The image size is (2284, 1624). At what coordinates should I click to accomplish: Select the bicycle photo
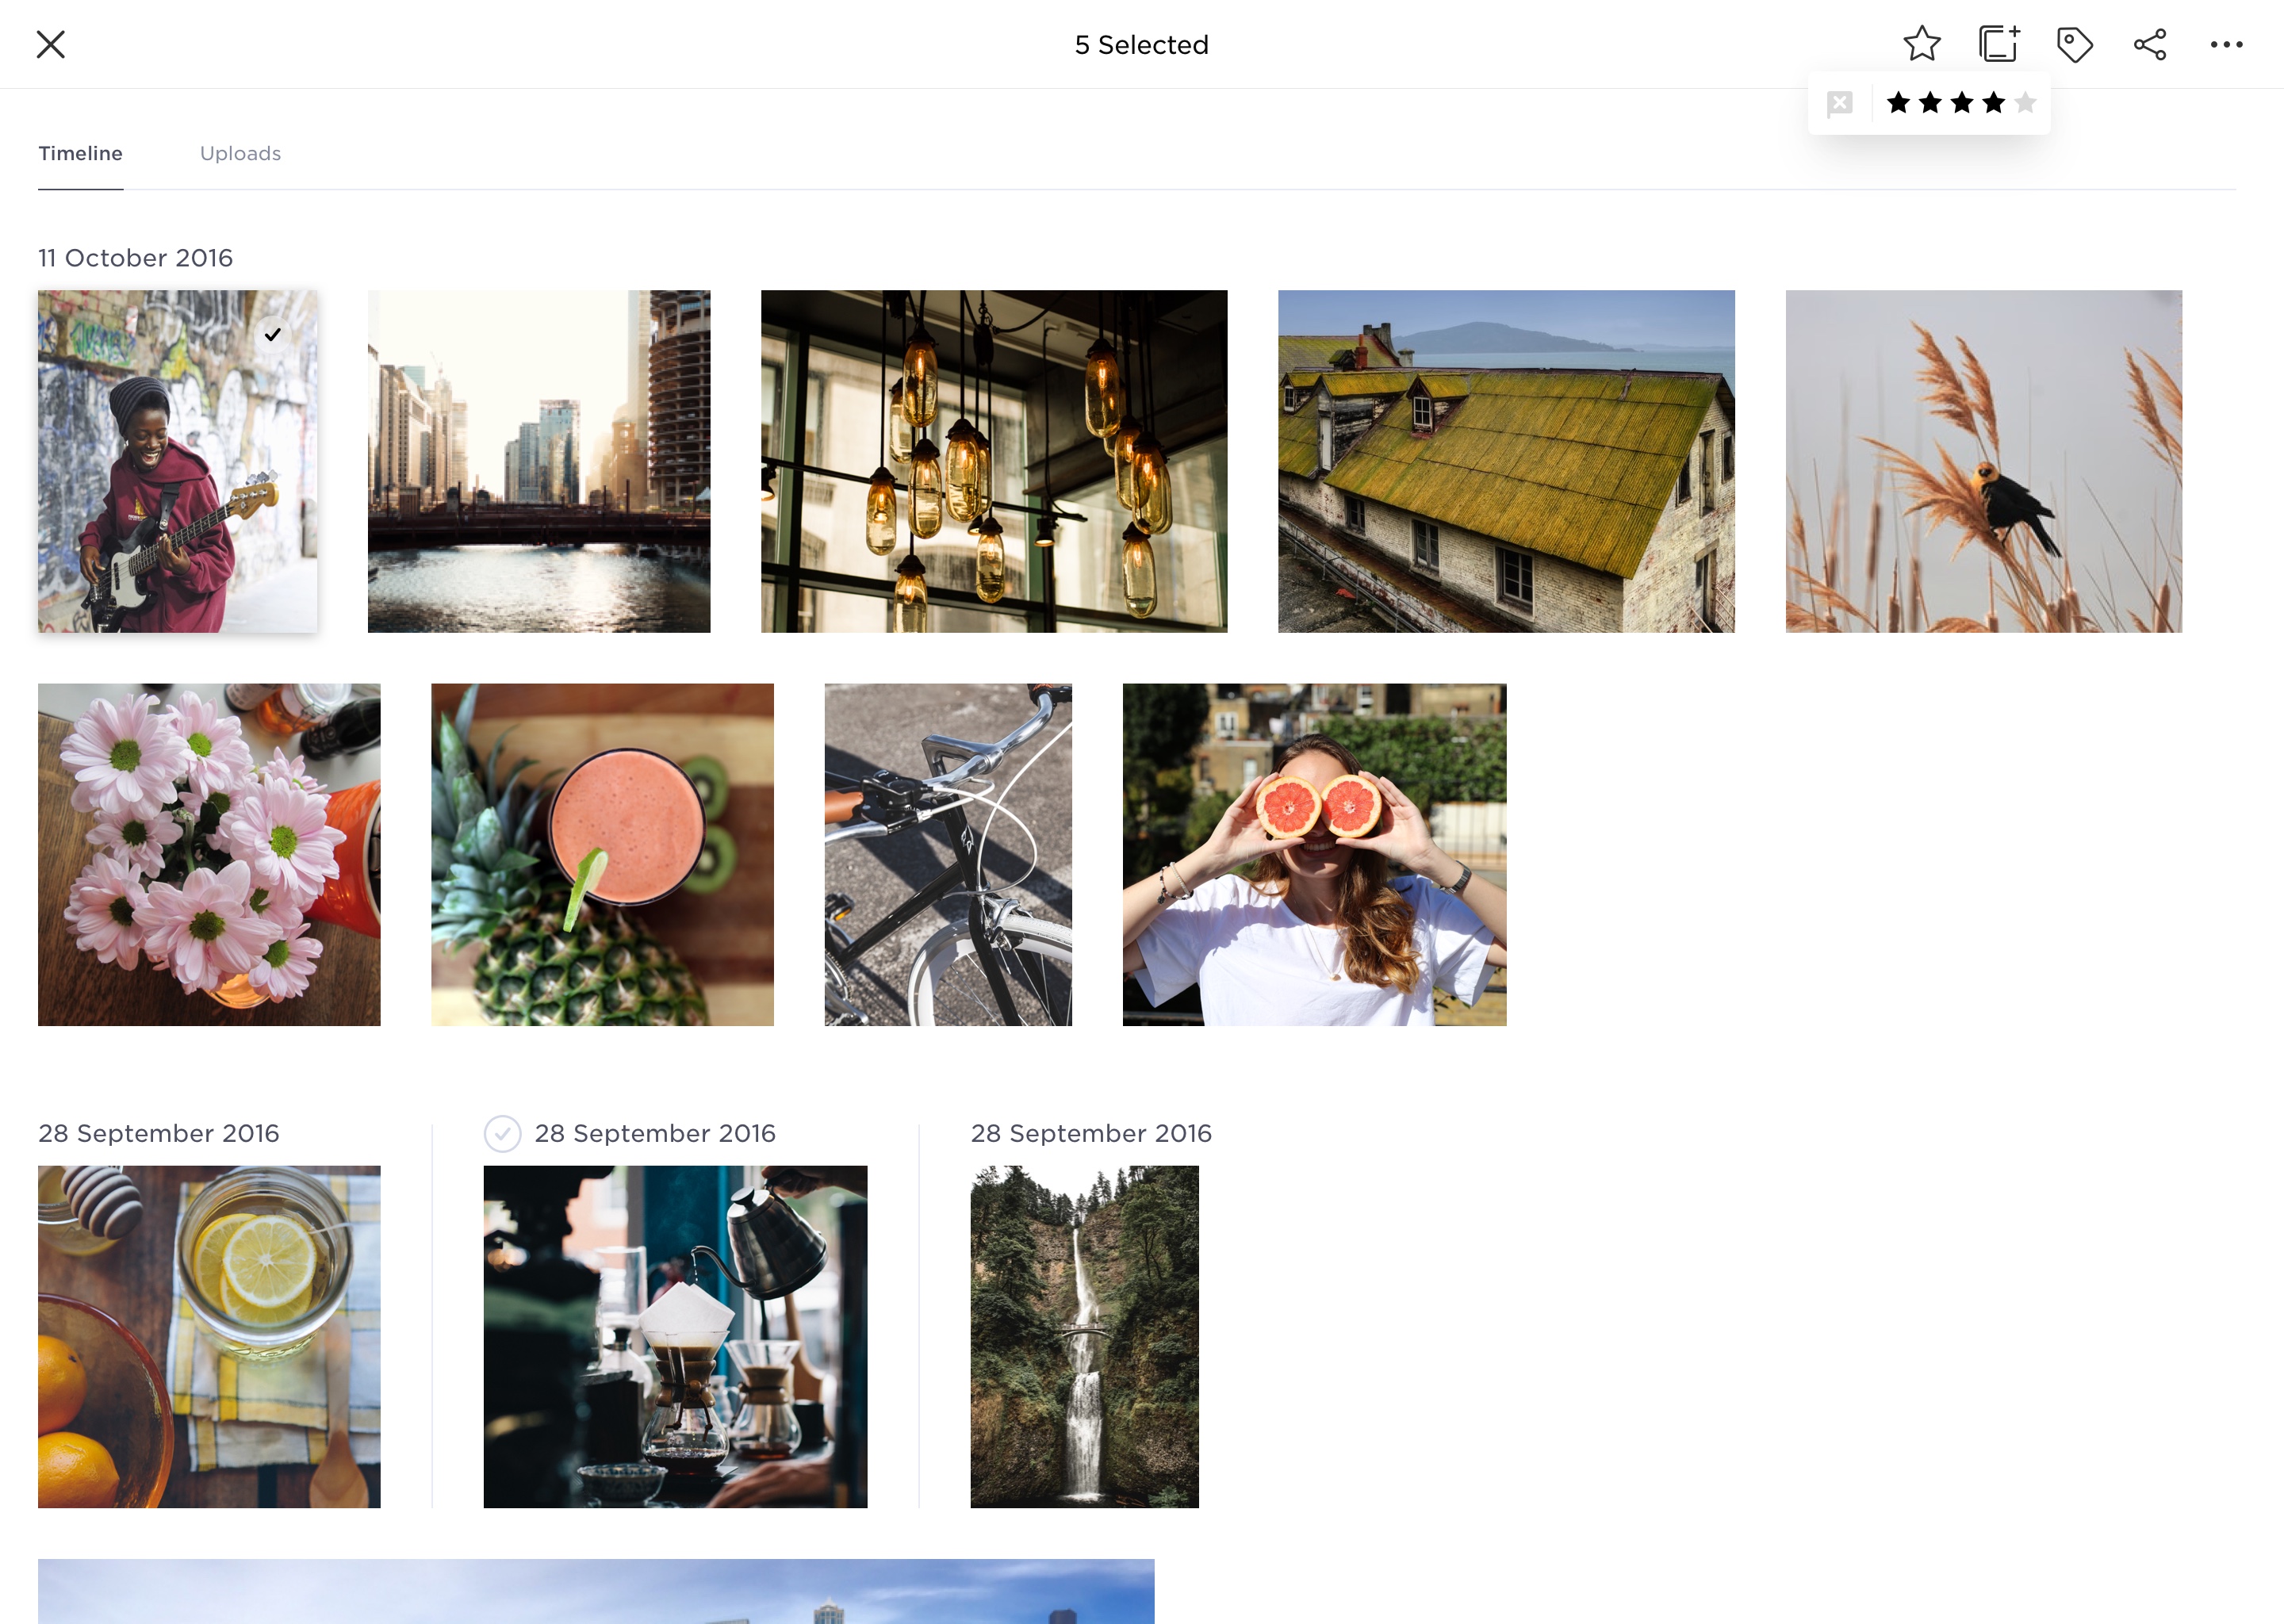(948, 854)
